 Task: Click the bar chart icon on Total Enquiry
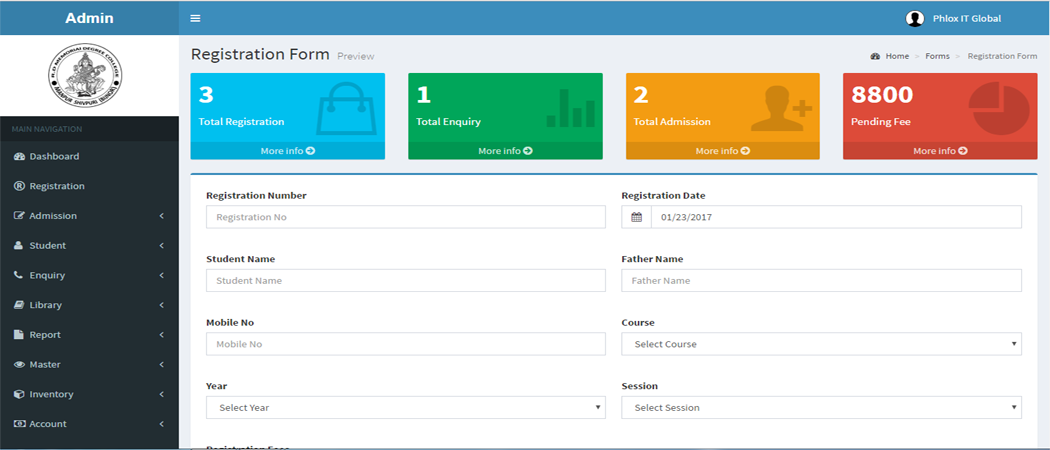[x=571, y=108]
